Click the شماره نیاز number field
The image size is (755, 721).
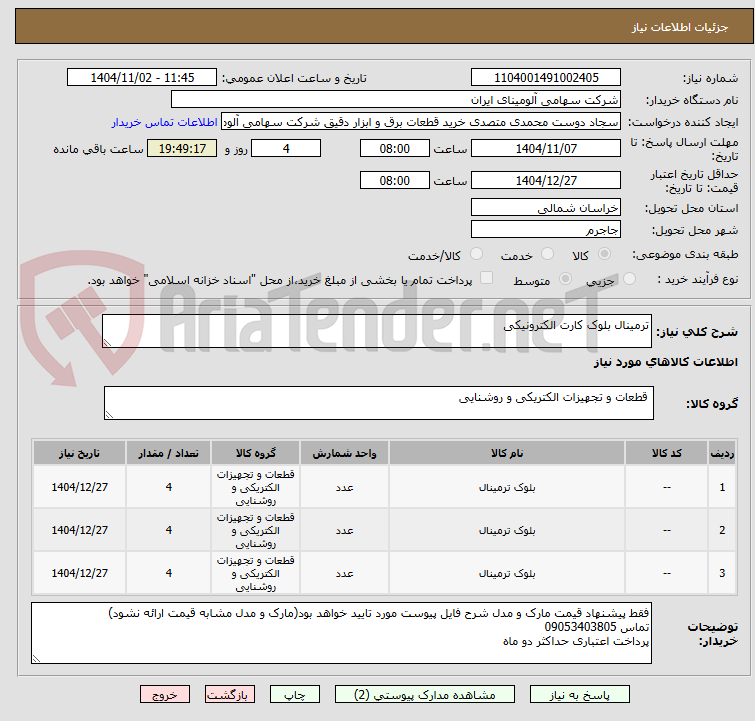[x=546, y=78]
